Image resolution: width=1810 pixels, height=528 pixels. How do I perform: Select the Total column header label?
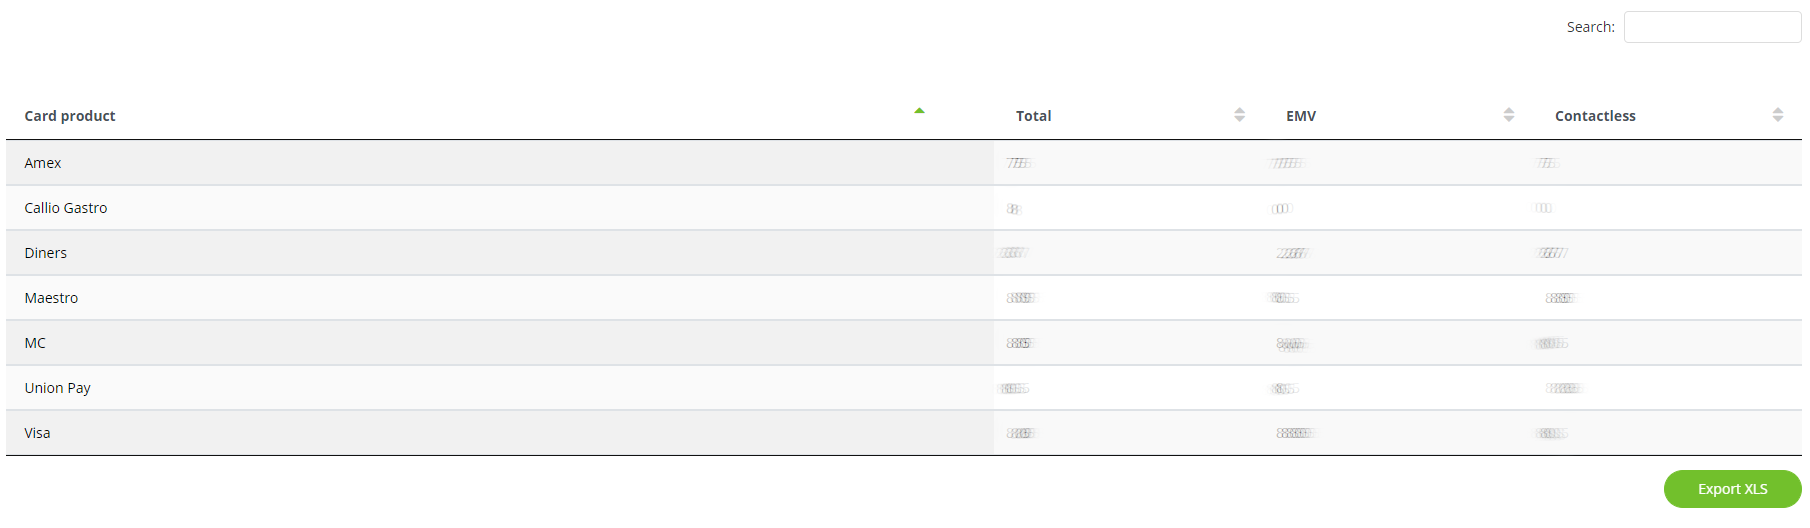pos(1033,116)
